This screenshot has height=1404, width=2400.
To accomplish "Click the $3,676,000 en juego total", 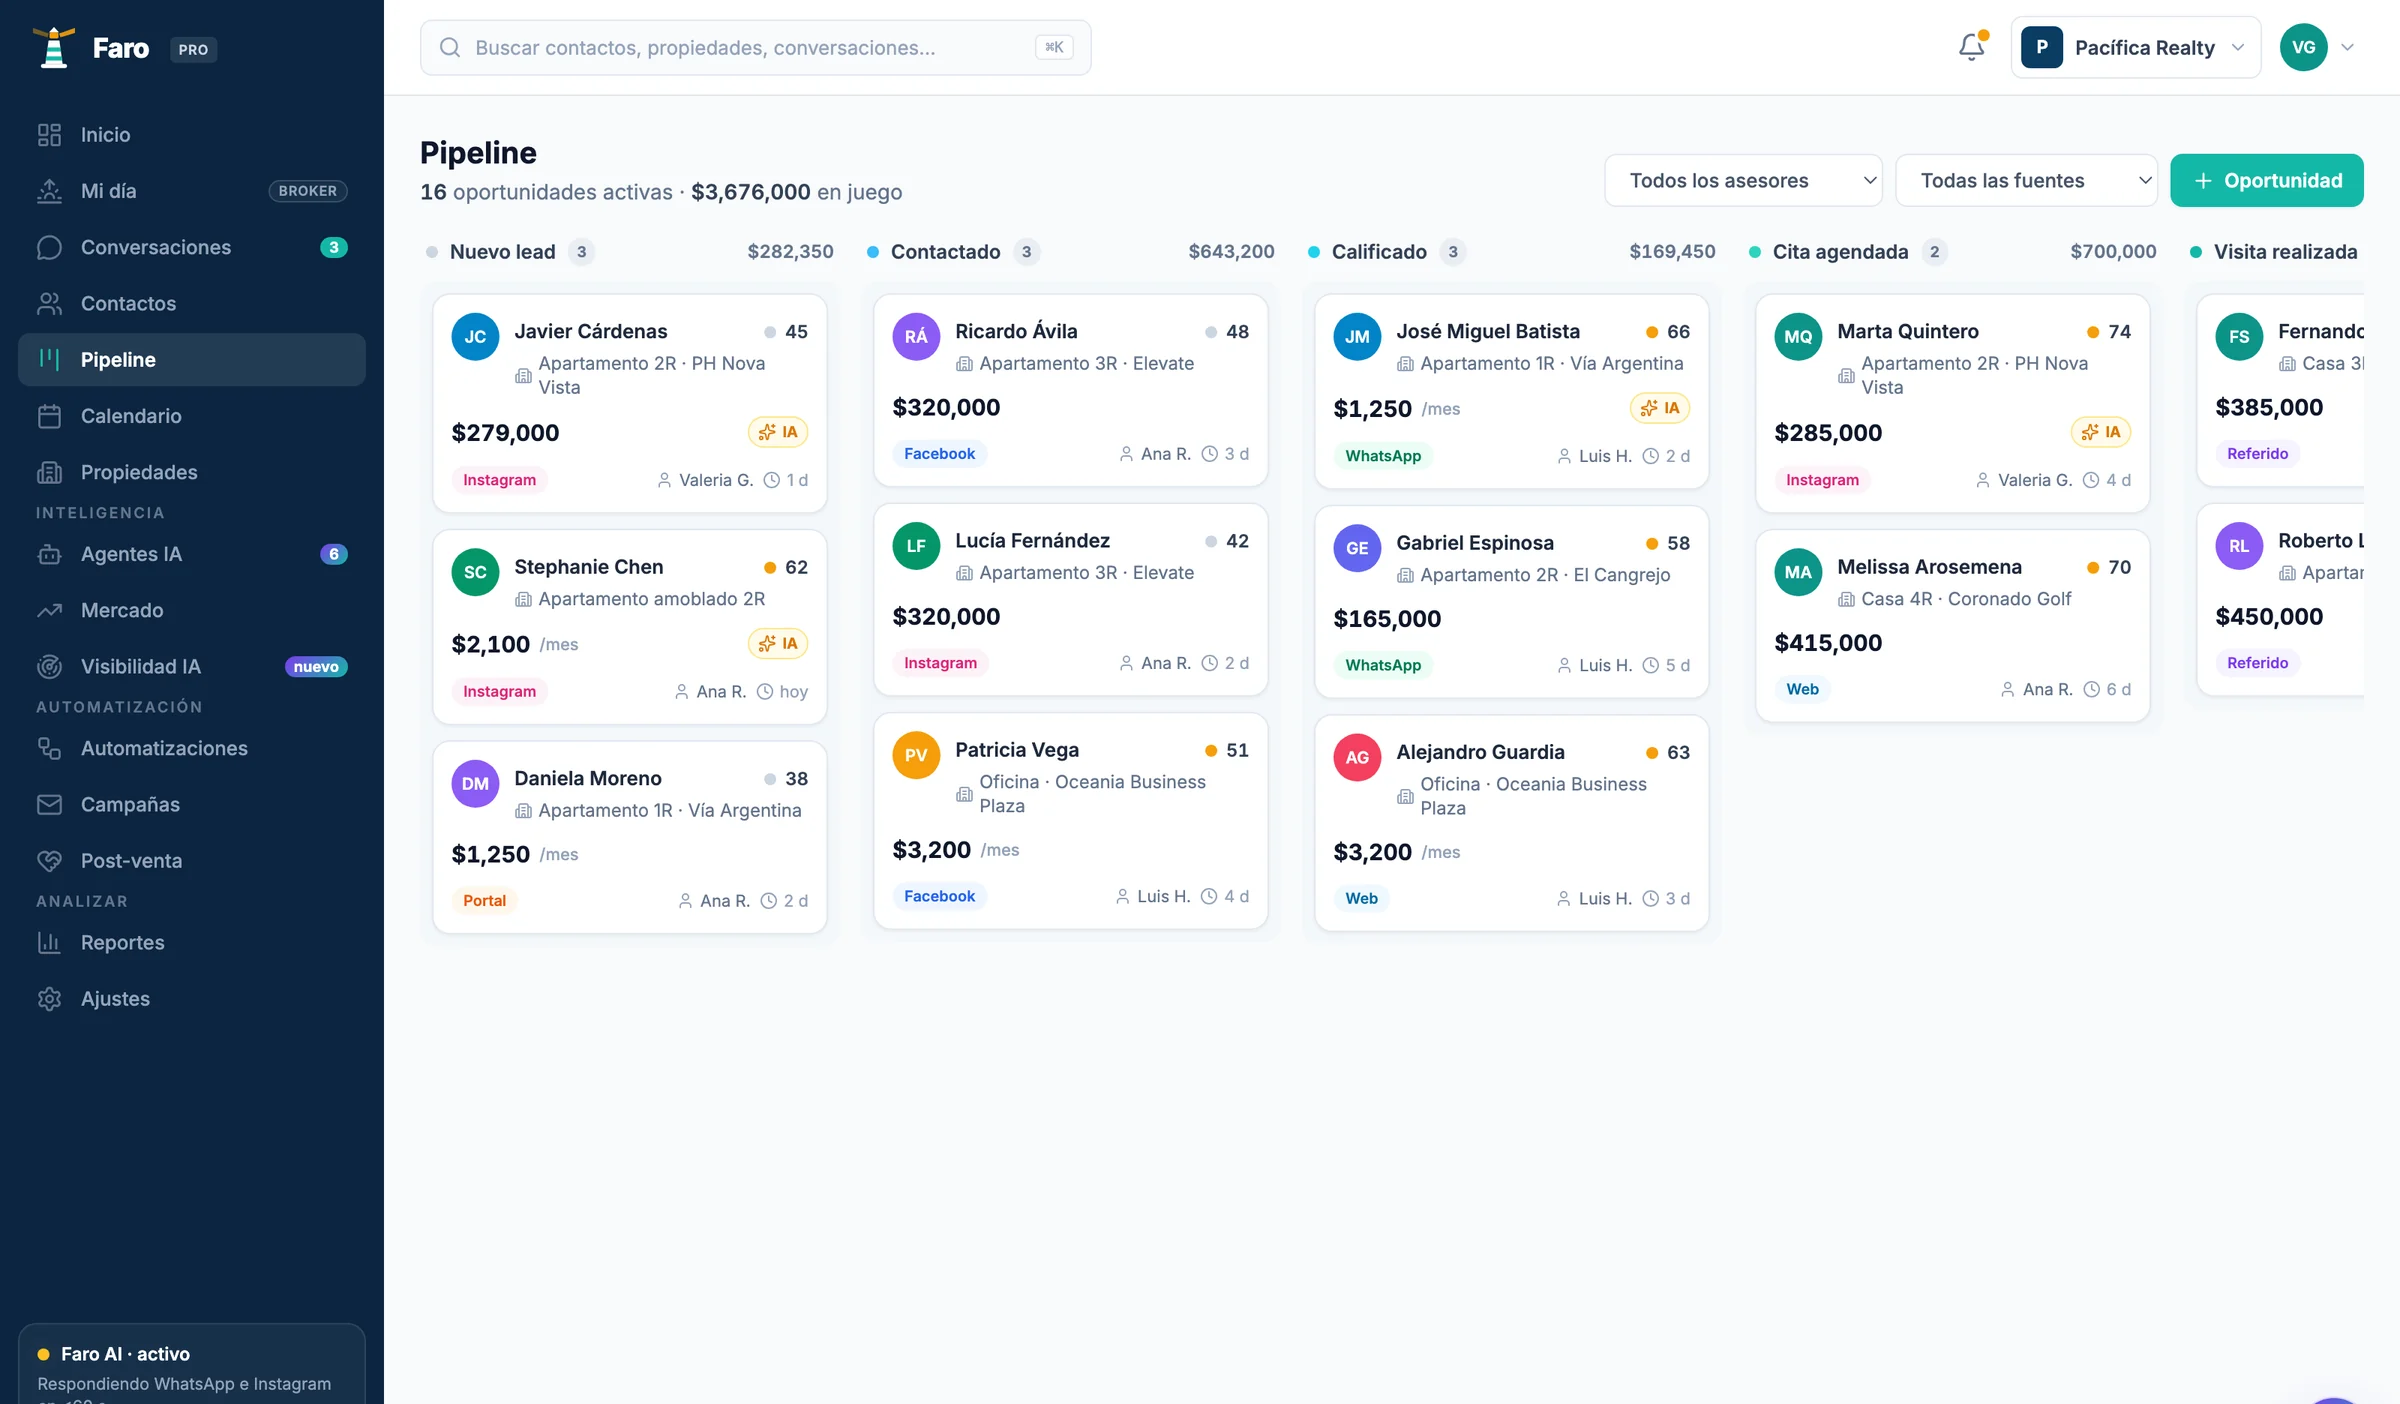I will click(797, 192).
